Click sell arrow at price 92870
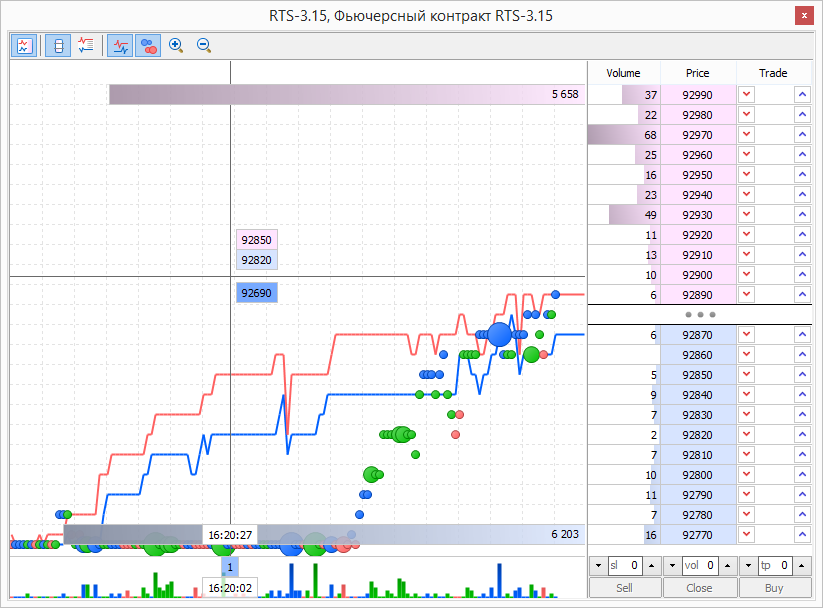This screenshot has width=823, height=608. click(746, 334)
